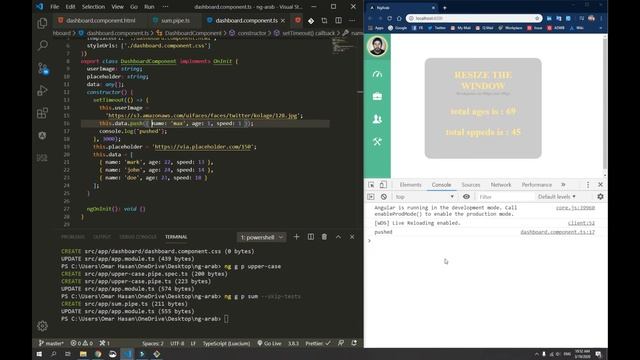Viewport: 640px width, 360px height.
Task: Reload the browser page
Action: (389, 18)
